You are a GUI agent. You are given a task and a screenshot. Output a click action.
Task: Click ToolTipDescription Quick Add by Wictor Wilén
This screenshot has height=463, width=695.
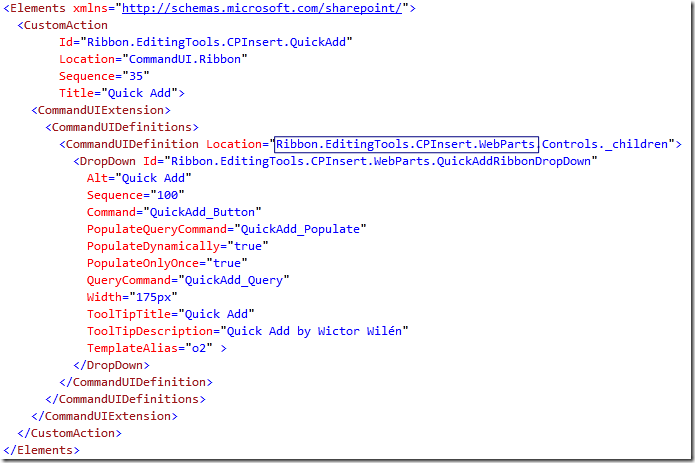[x=248, y=331]
